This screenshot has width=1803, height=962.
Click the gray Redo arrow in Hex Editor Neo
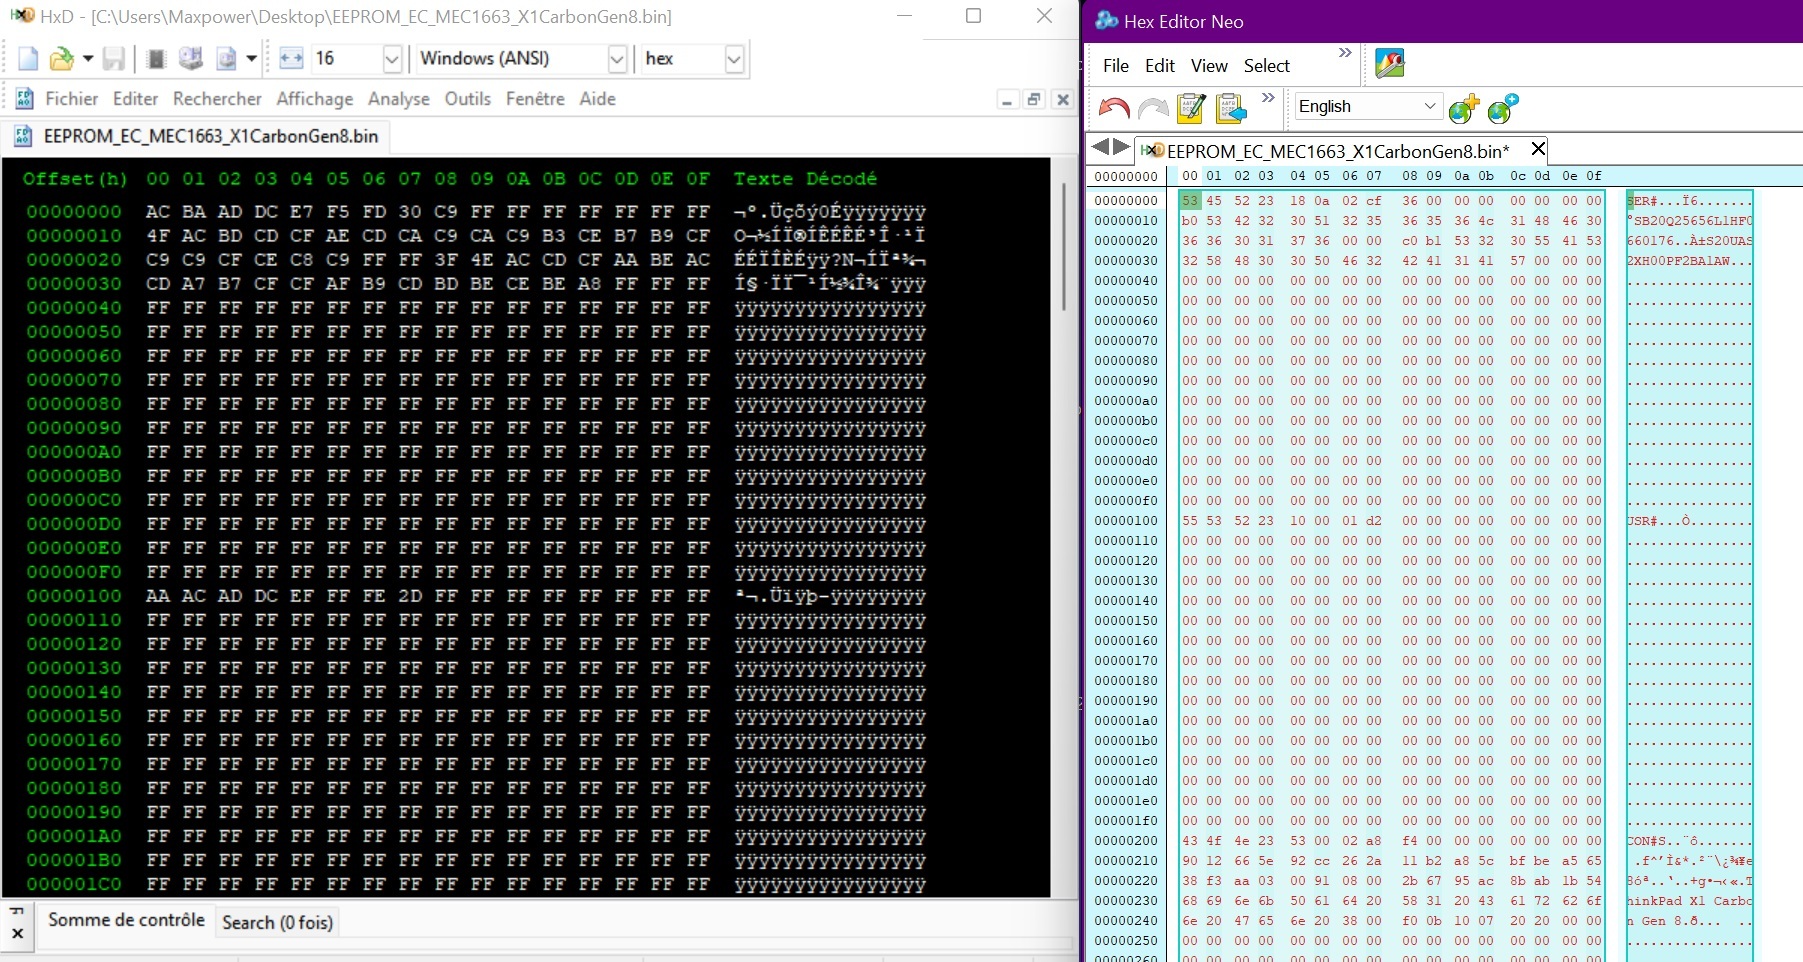(x=1153, y=108)
